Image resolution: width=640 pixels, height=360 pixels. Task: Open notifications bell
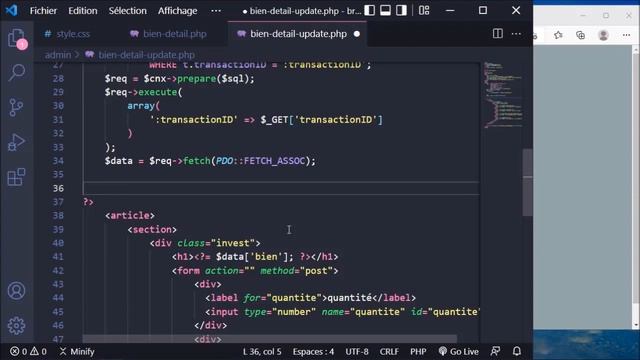tap(517, 351)
